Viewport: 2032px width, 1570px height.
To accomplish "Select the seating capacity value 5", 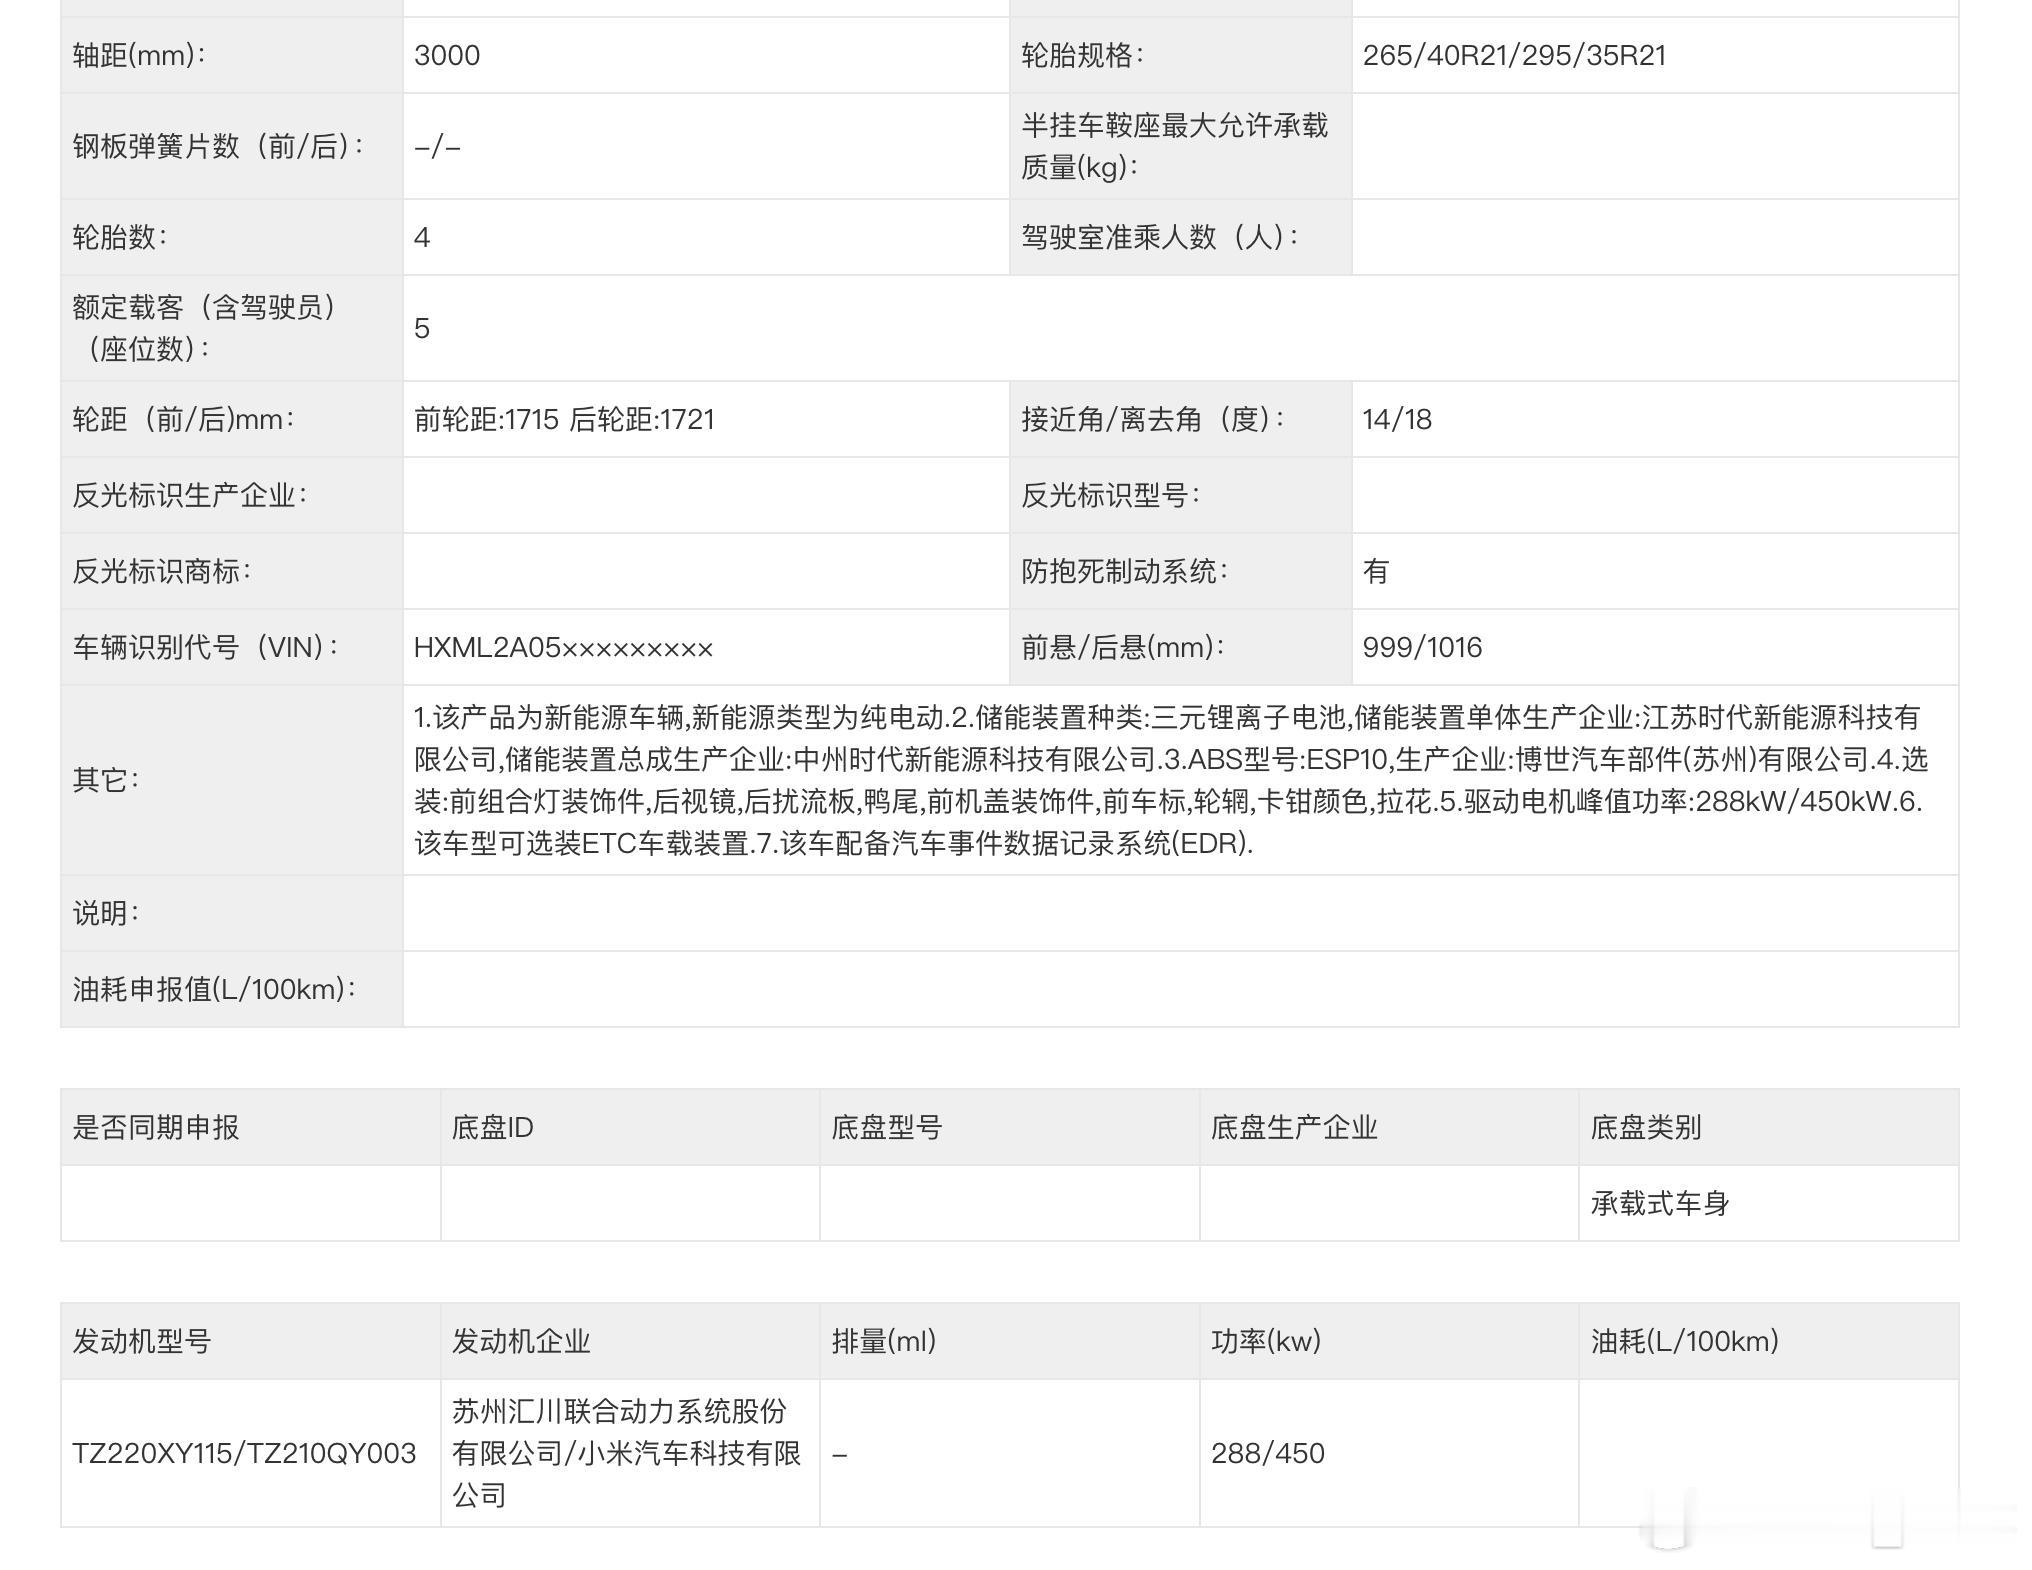I will [420, 326].
